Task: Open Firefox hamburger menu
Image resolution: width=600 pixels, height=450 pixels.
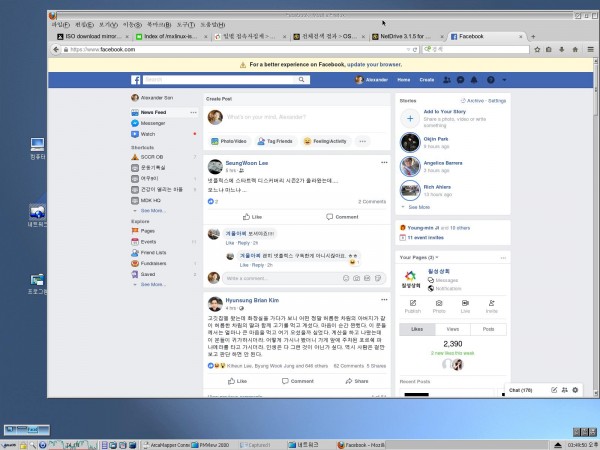Action: [590, 49]
